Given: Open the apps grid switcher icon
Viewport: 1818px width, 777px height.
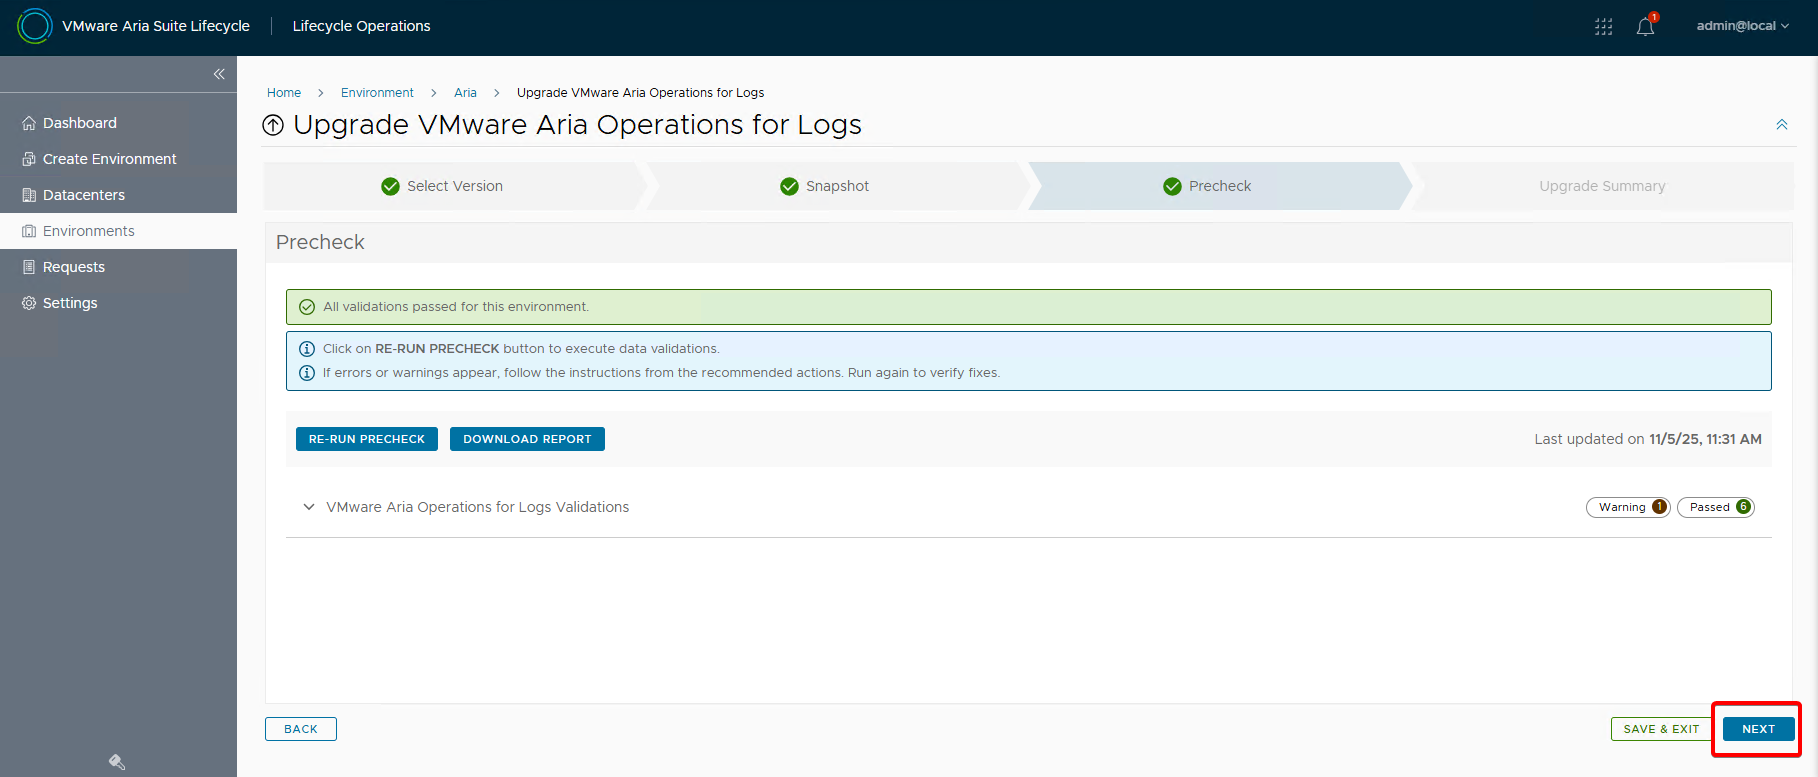Looking at the screenshot, I should (x=1603, y=27).
